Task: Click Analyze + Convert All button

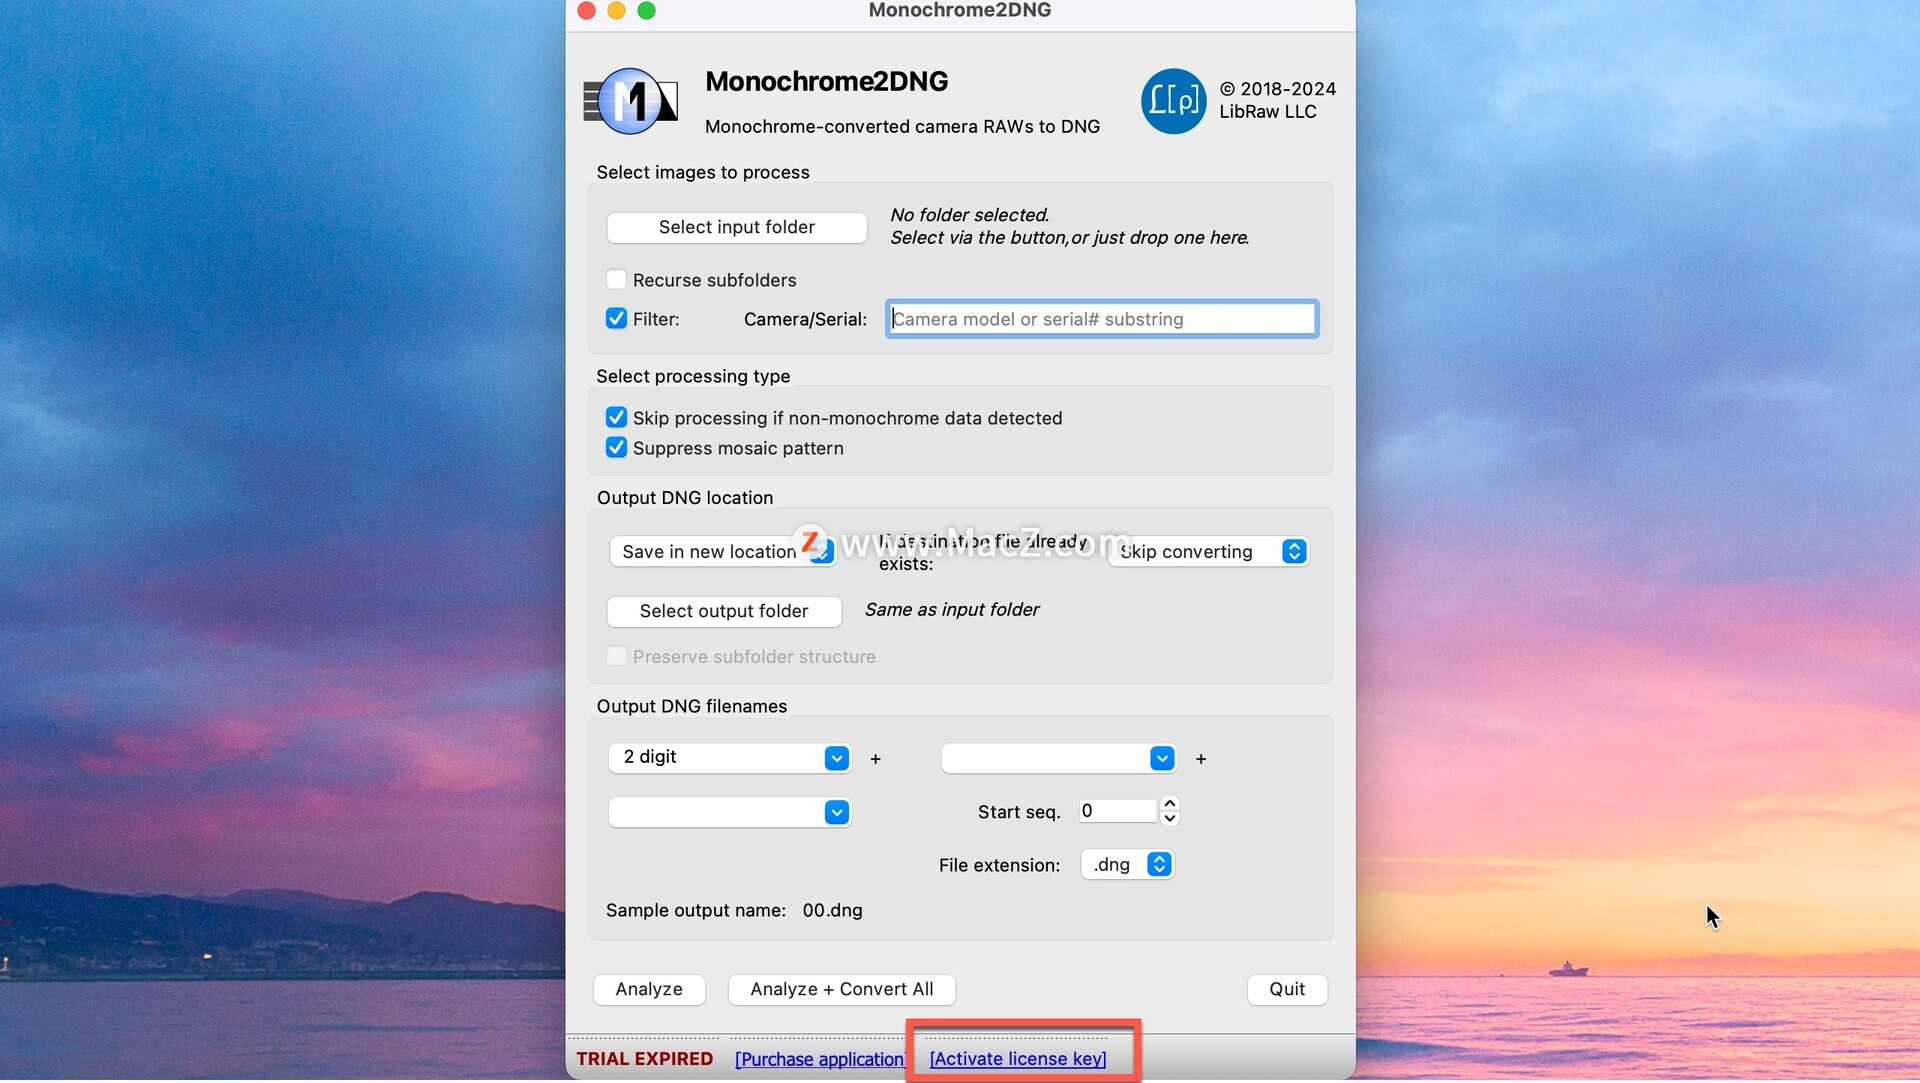Action: tap(842, 989)
